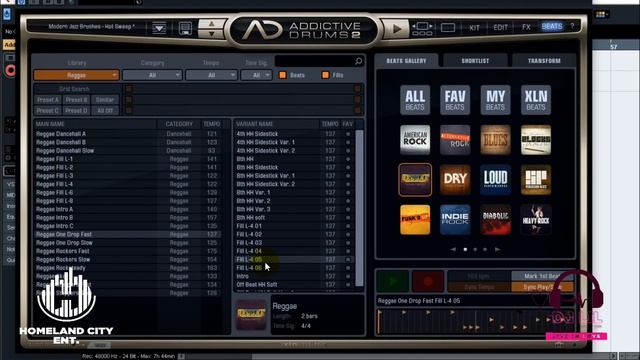Select 'Reggae Dancehall A' in main list
The width and height of the screenshot is (640, 360).
click(x=128, y=134)
